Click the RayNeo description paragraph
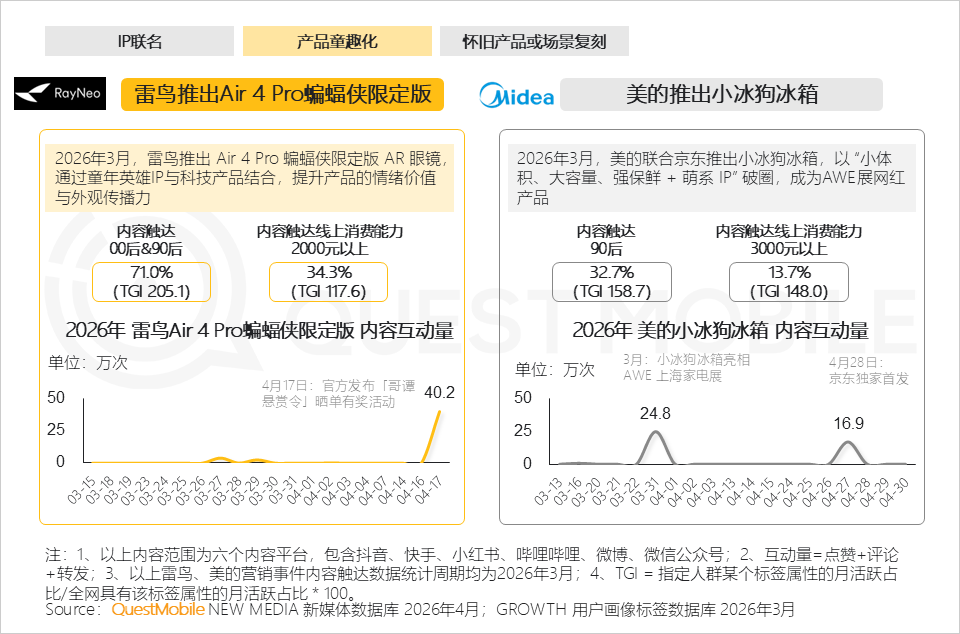This screenshot has width=960, height=634. click(x=249, y=178)
